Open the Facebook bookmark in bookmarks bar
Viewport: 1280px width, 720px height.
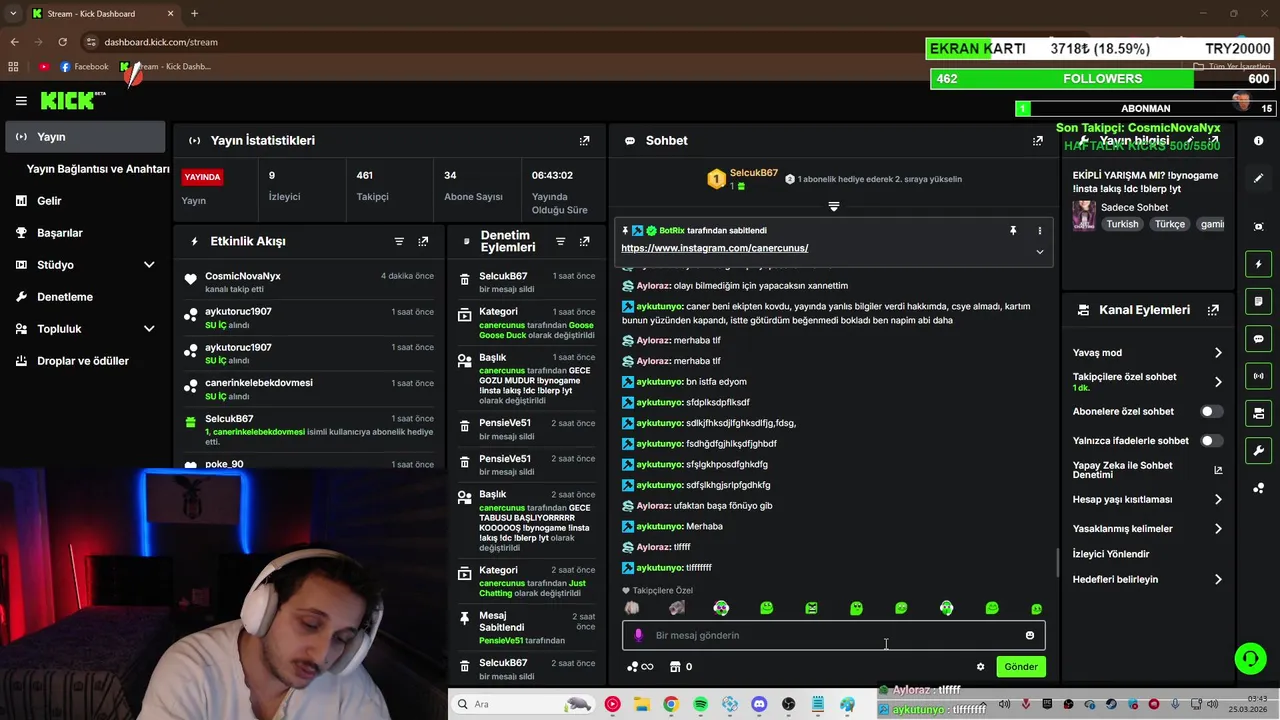(84, 67)
